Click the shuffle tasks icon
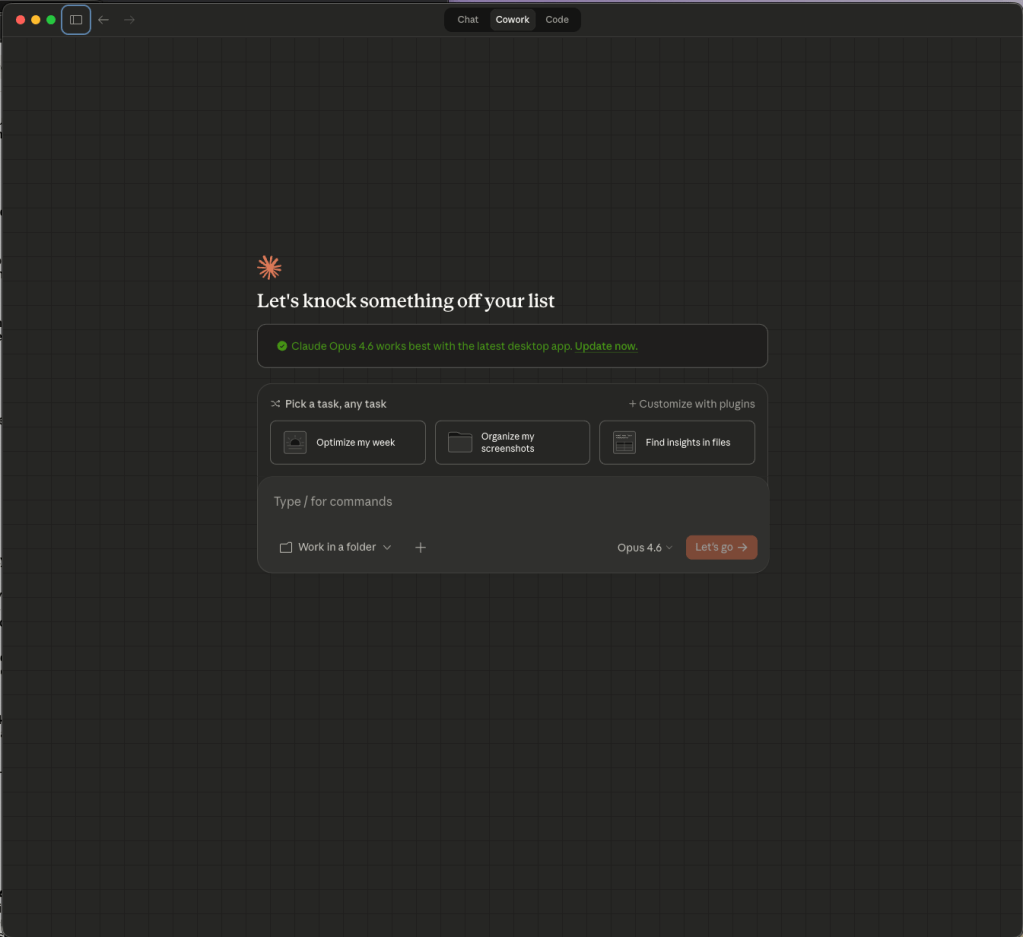The image size is (1023, 937). 275,404
